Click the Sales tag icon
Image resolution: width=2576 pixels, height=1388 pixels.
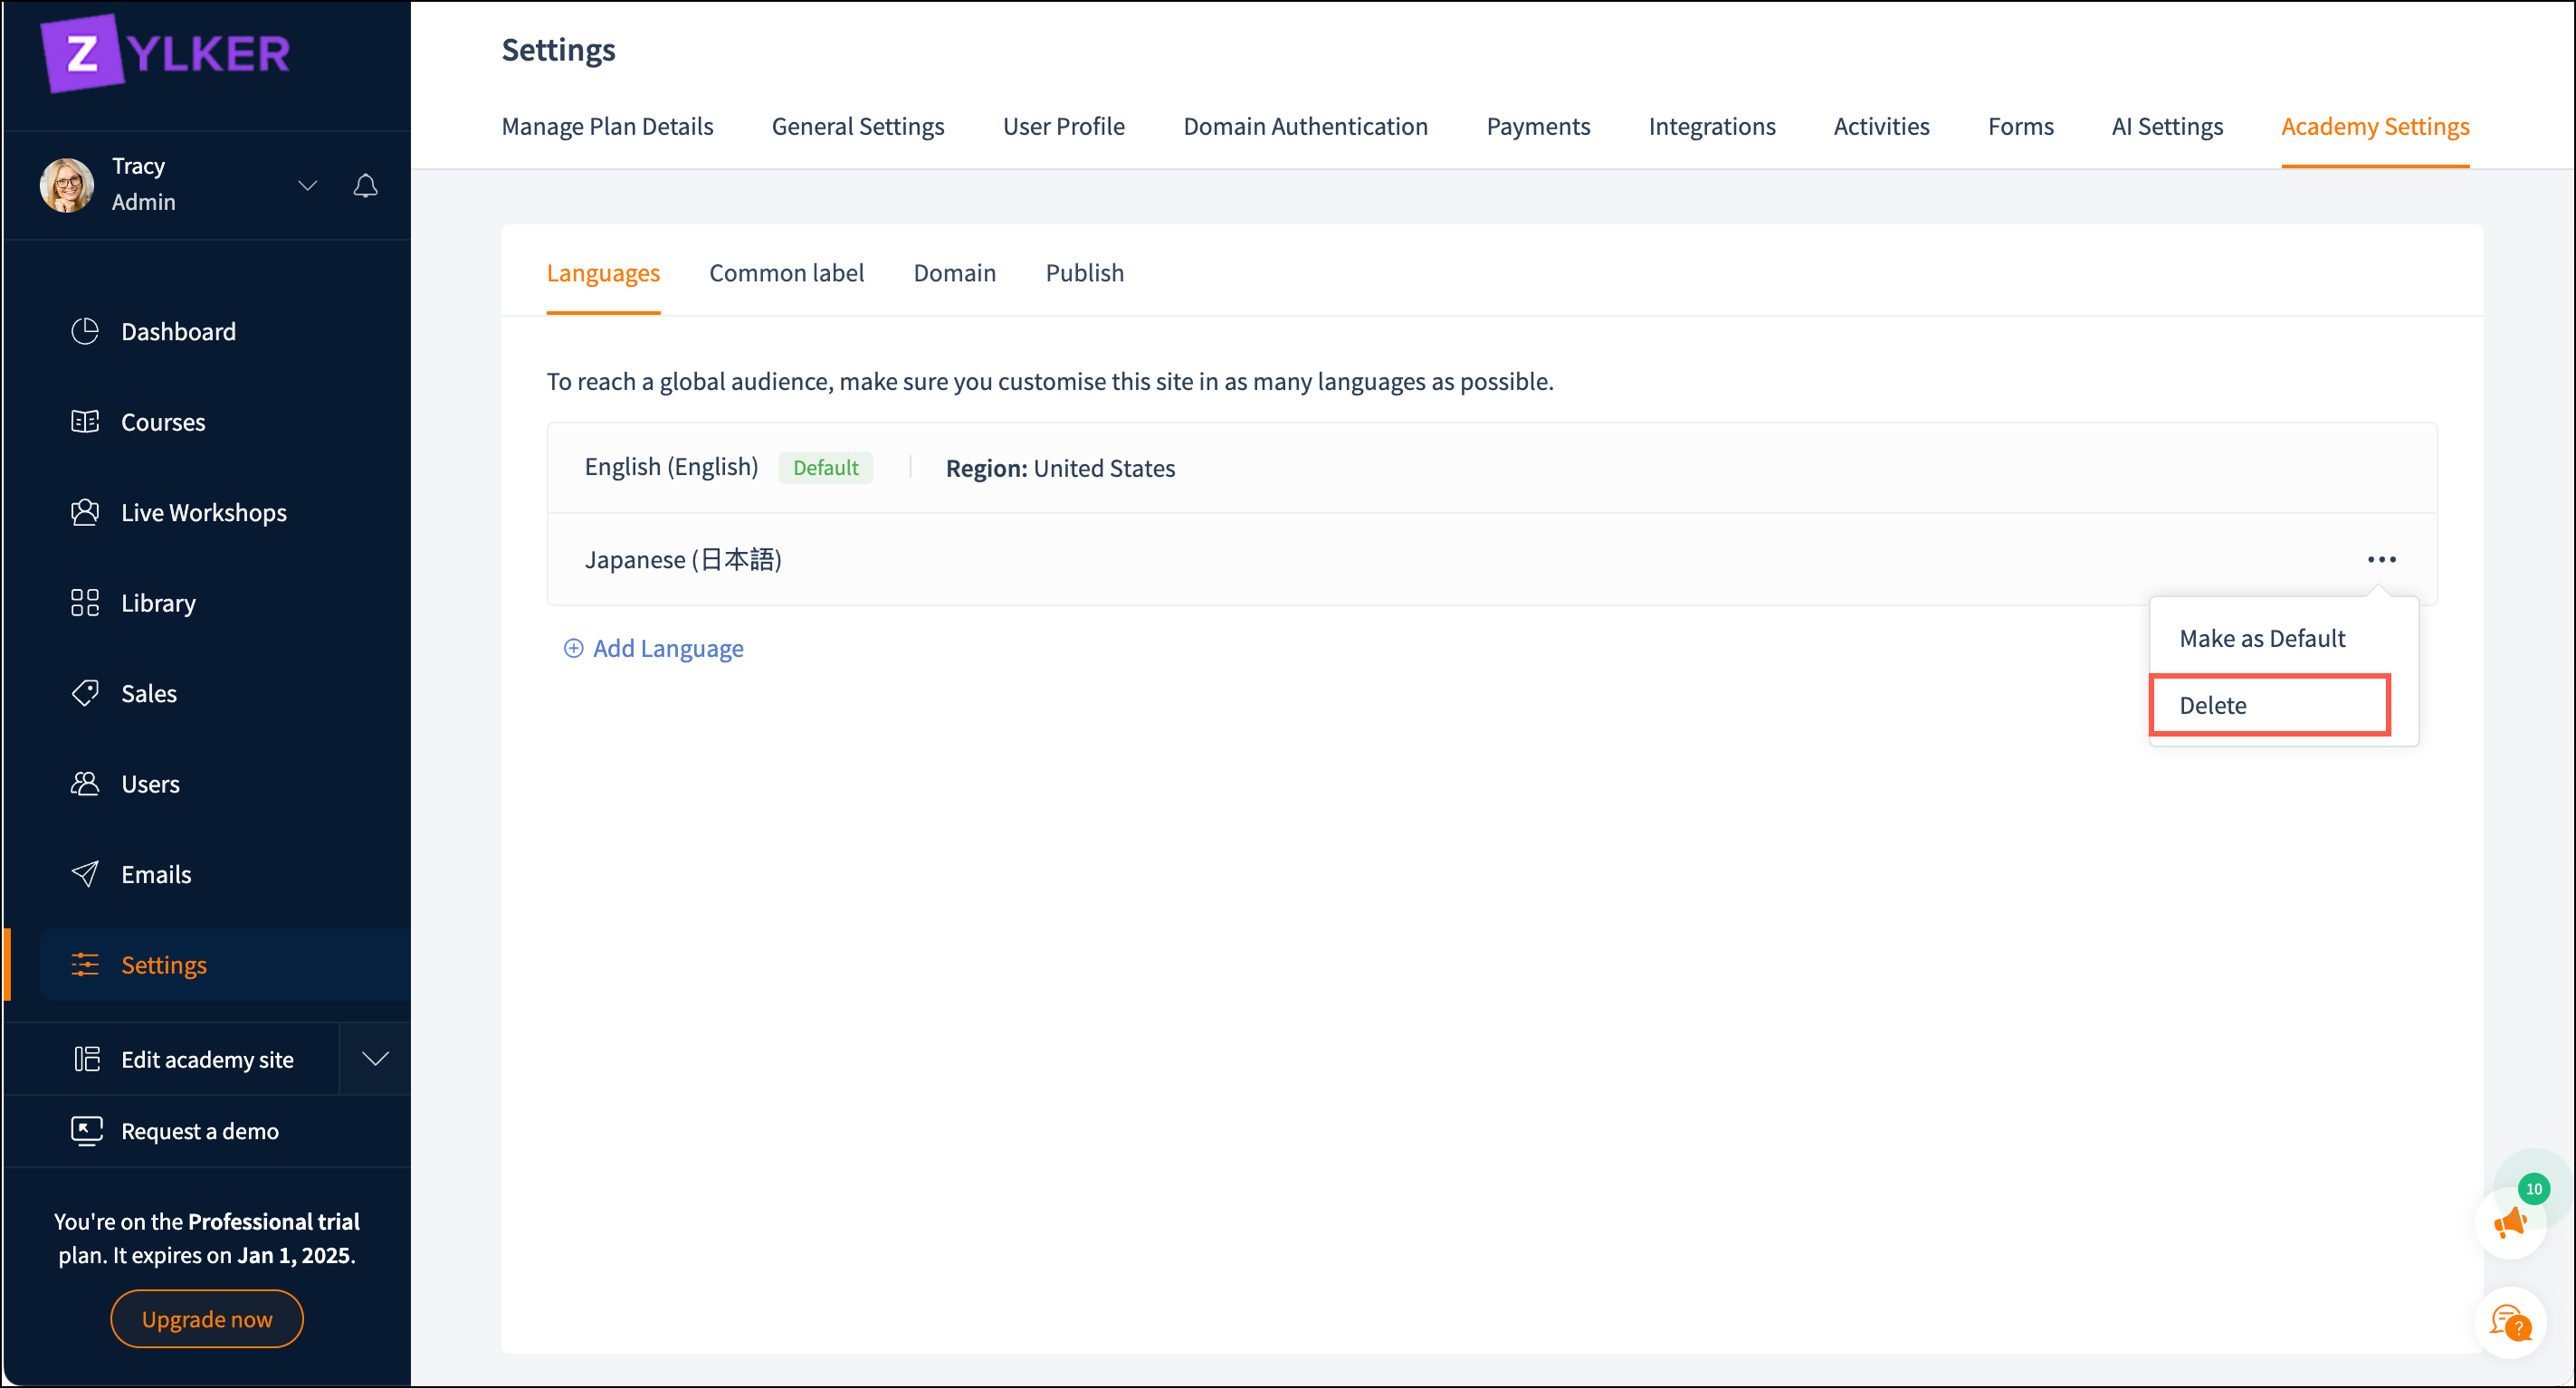tap(85, 693)
